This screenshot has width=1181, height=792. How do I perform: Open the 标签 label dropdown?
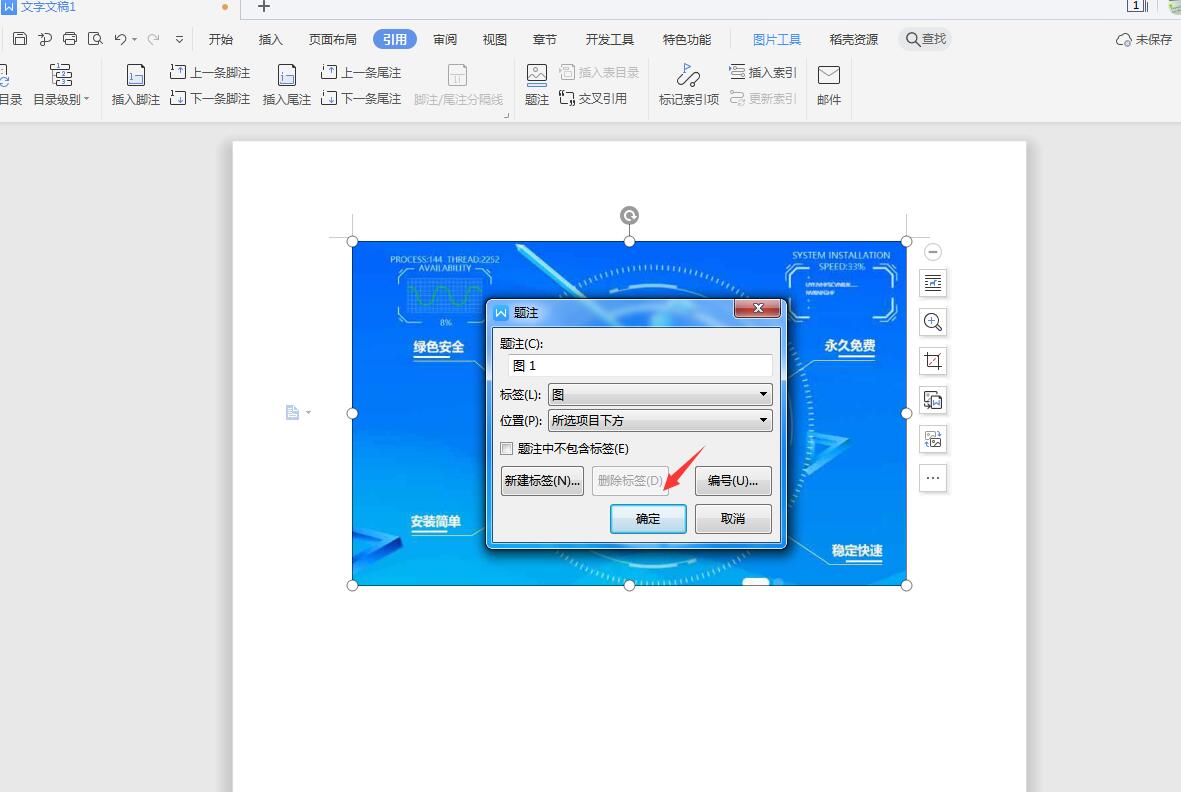pyautogui.click(x=660, y=394)
